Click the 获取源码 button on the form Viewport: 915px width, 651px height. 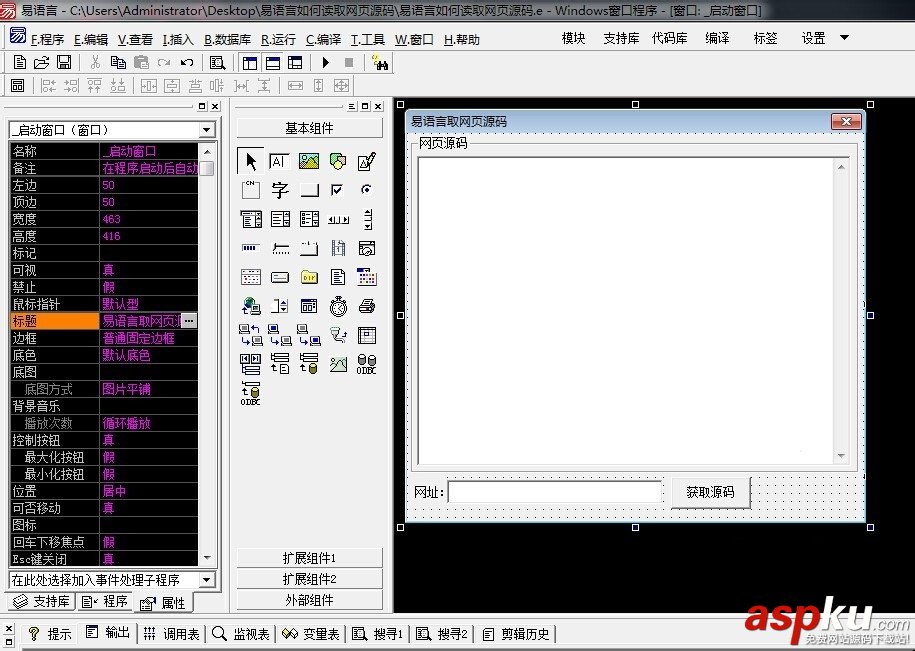710,492
